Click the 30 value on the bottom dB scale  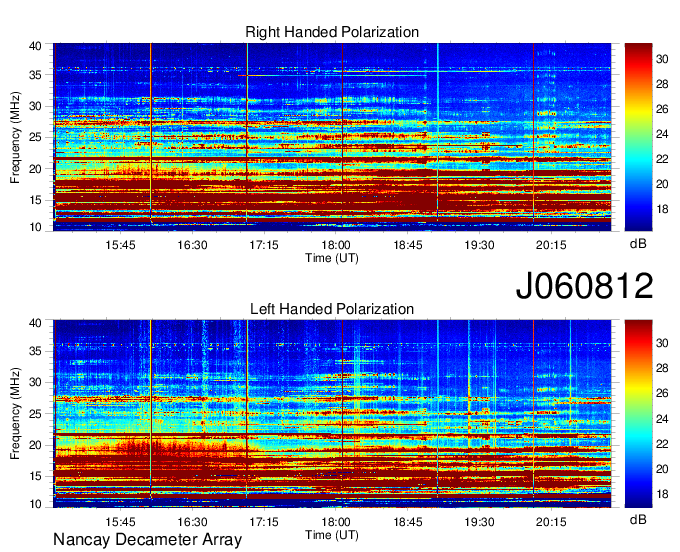tap(662, 343)
